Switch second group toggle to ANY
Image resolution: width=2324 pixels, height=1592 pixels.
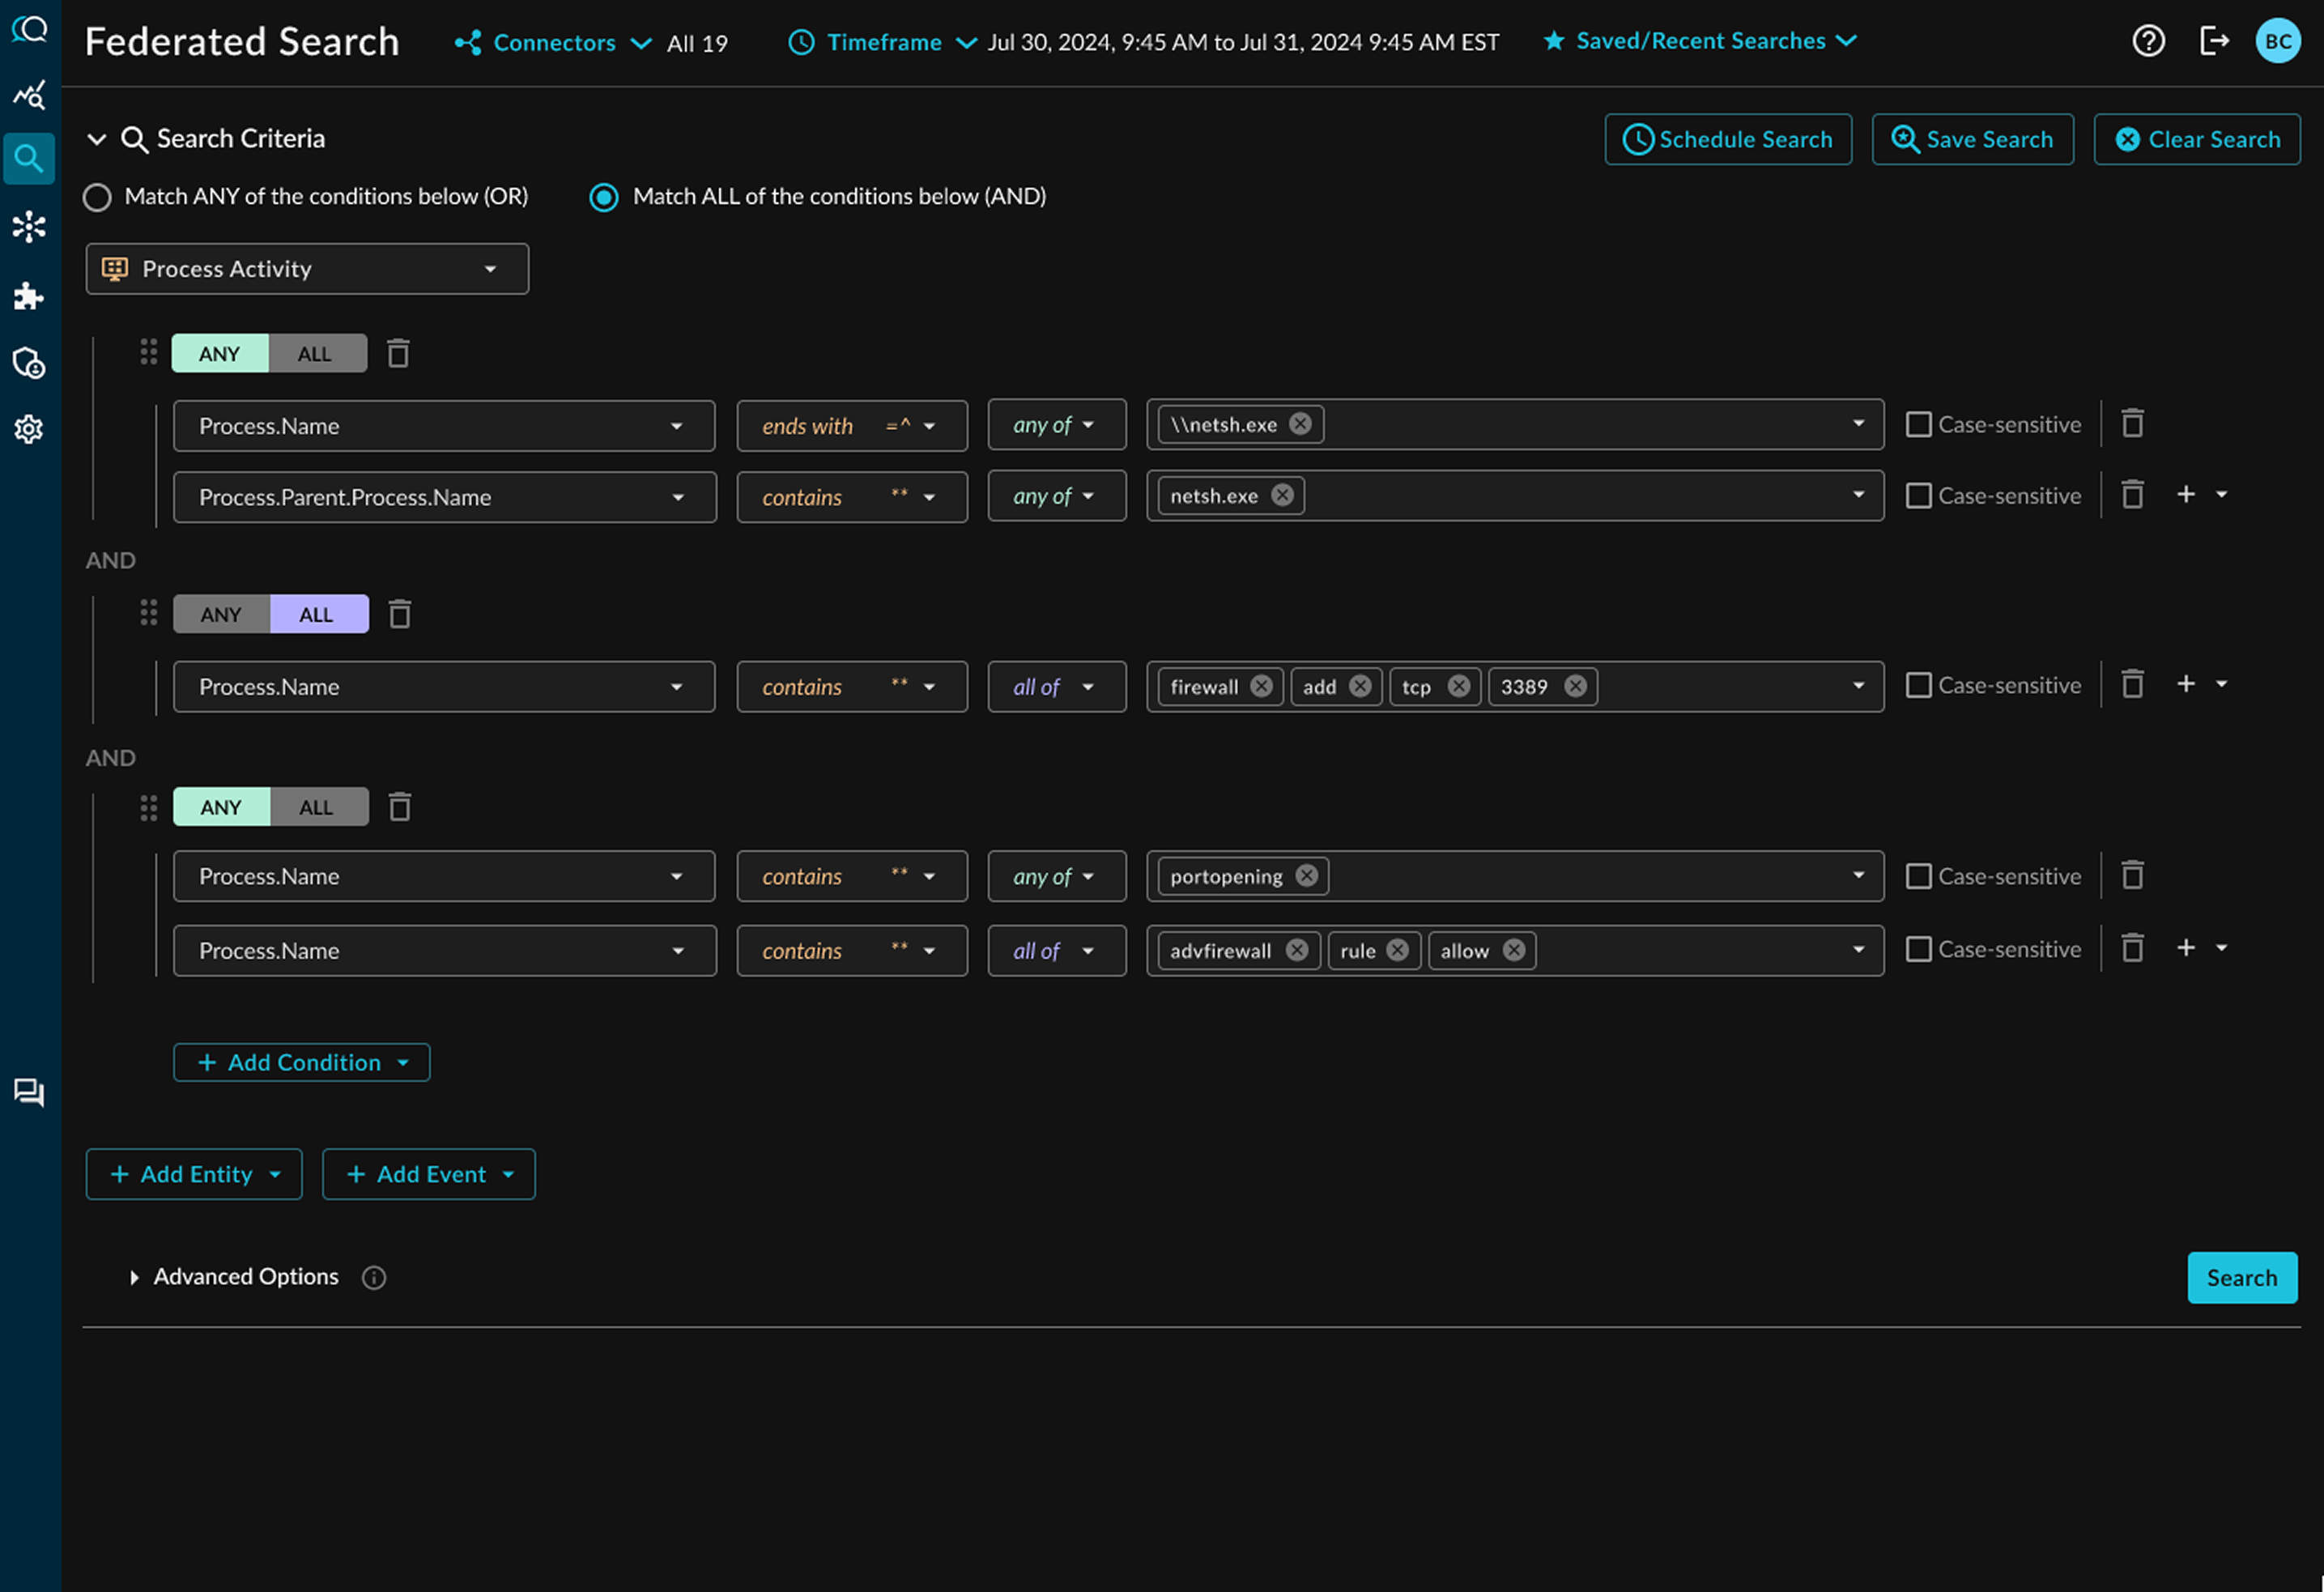pos(221,614)
